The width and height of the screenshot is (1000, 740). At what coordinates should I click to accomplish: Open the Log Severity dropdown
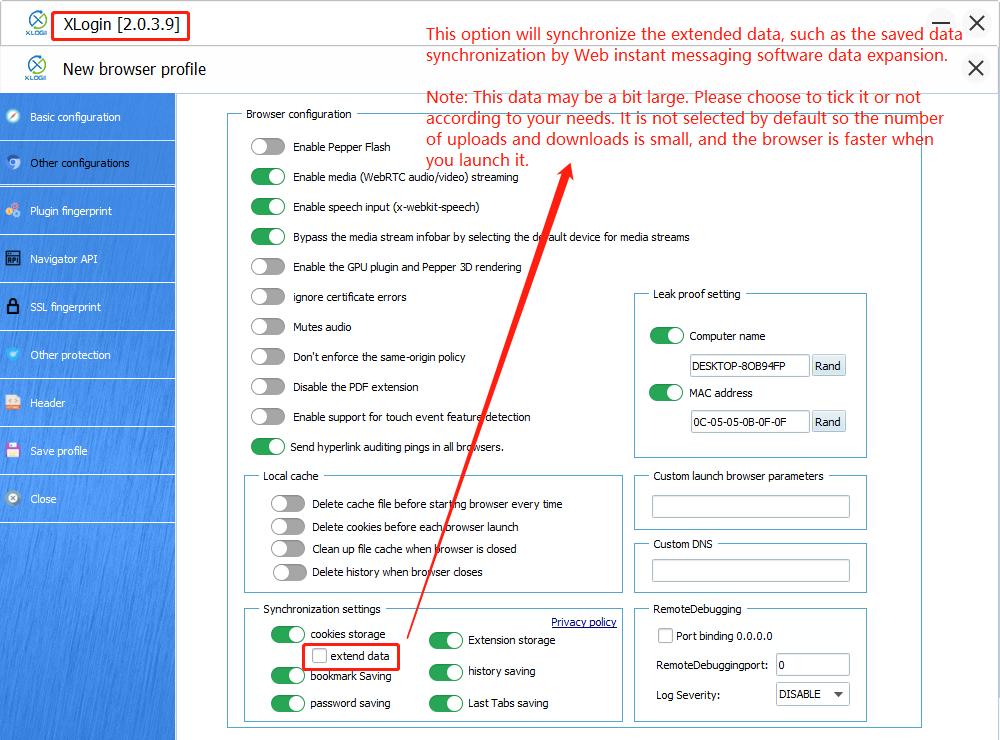point(812,694)
